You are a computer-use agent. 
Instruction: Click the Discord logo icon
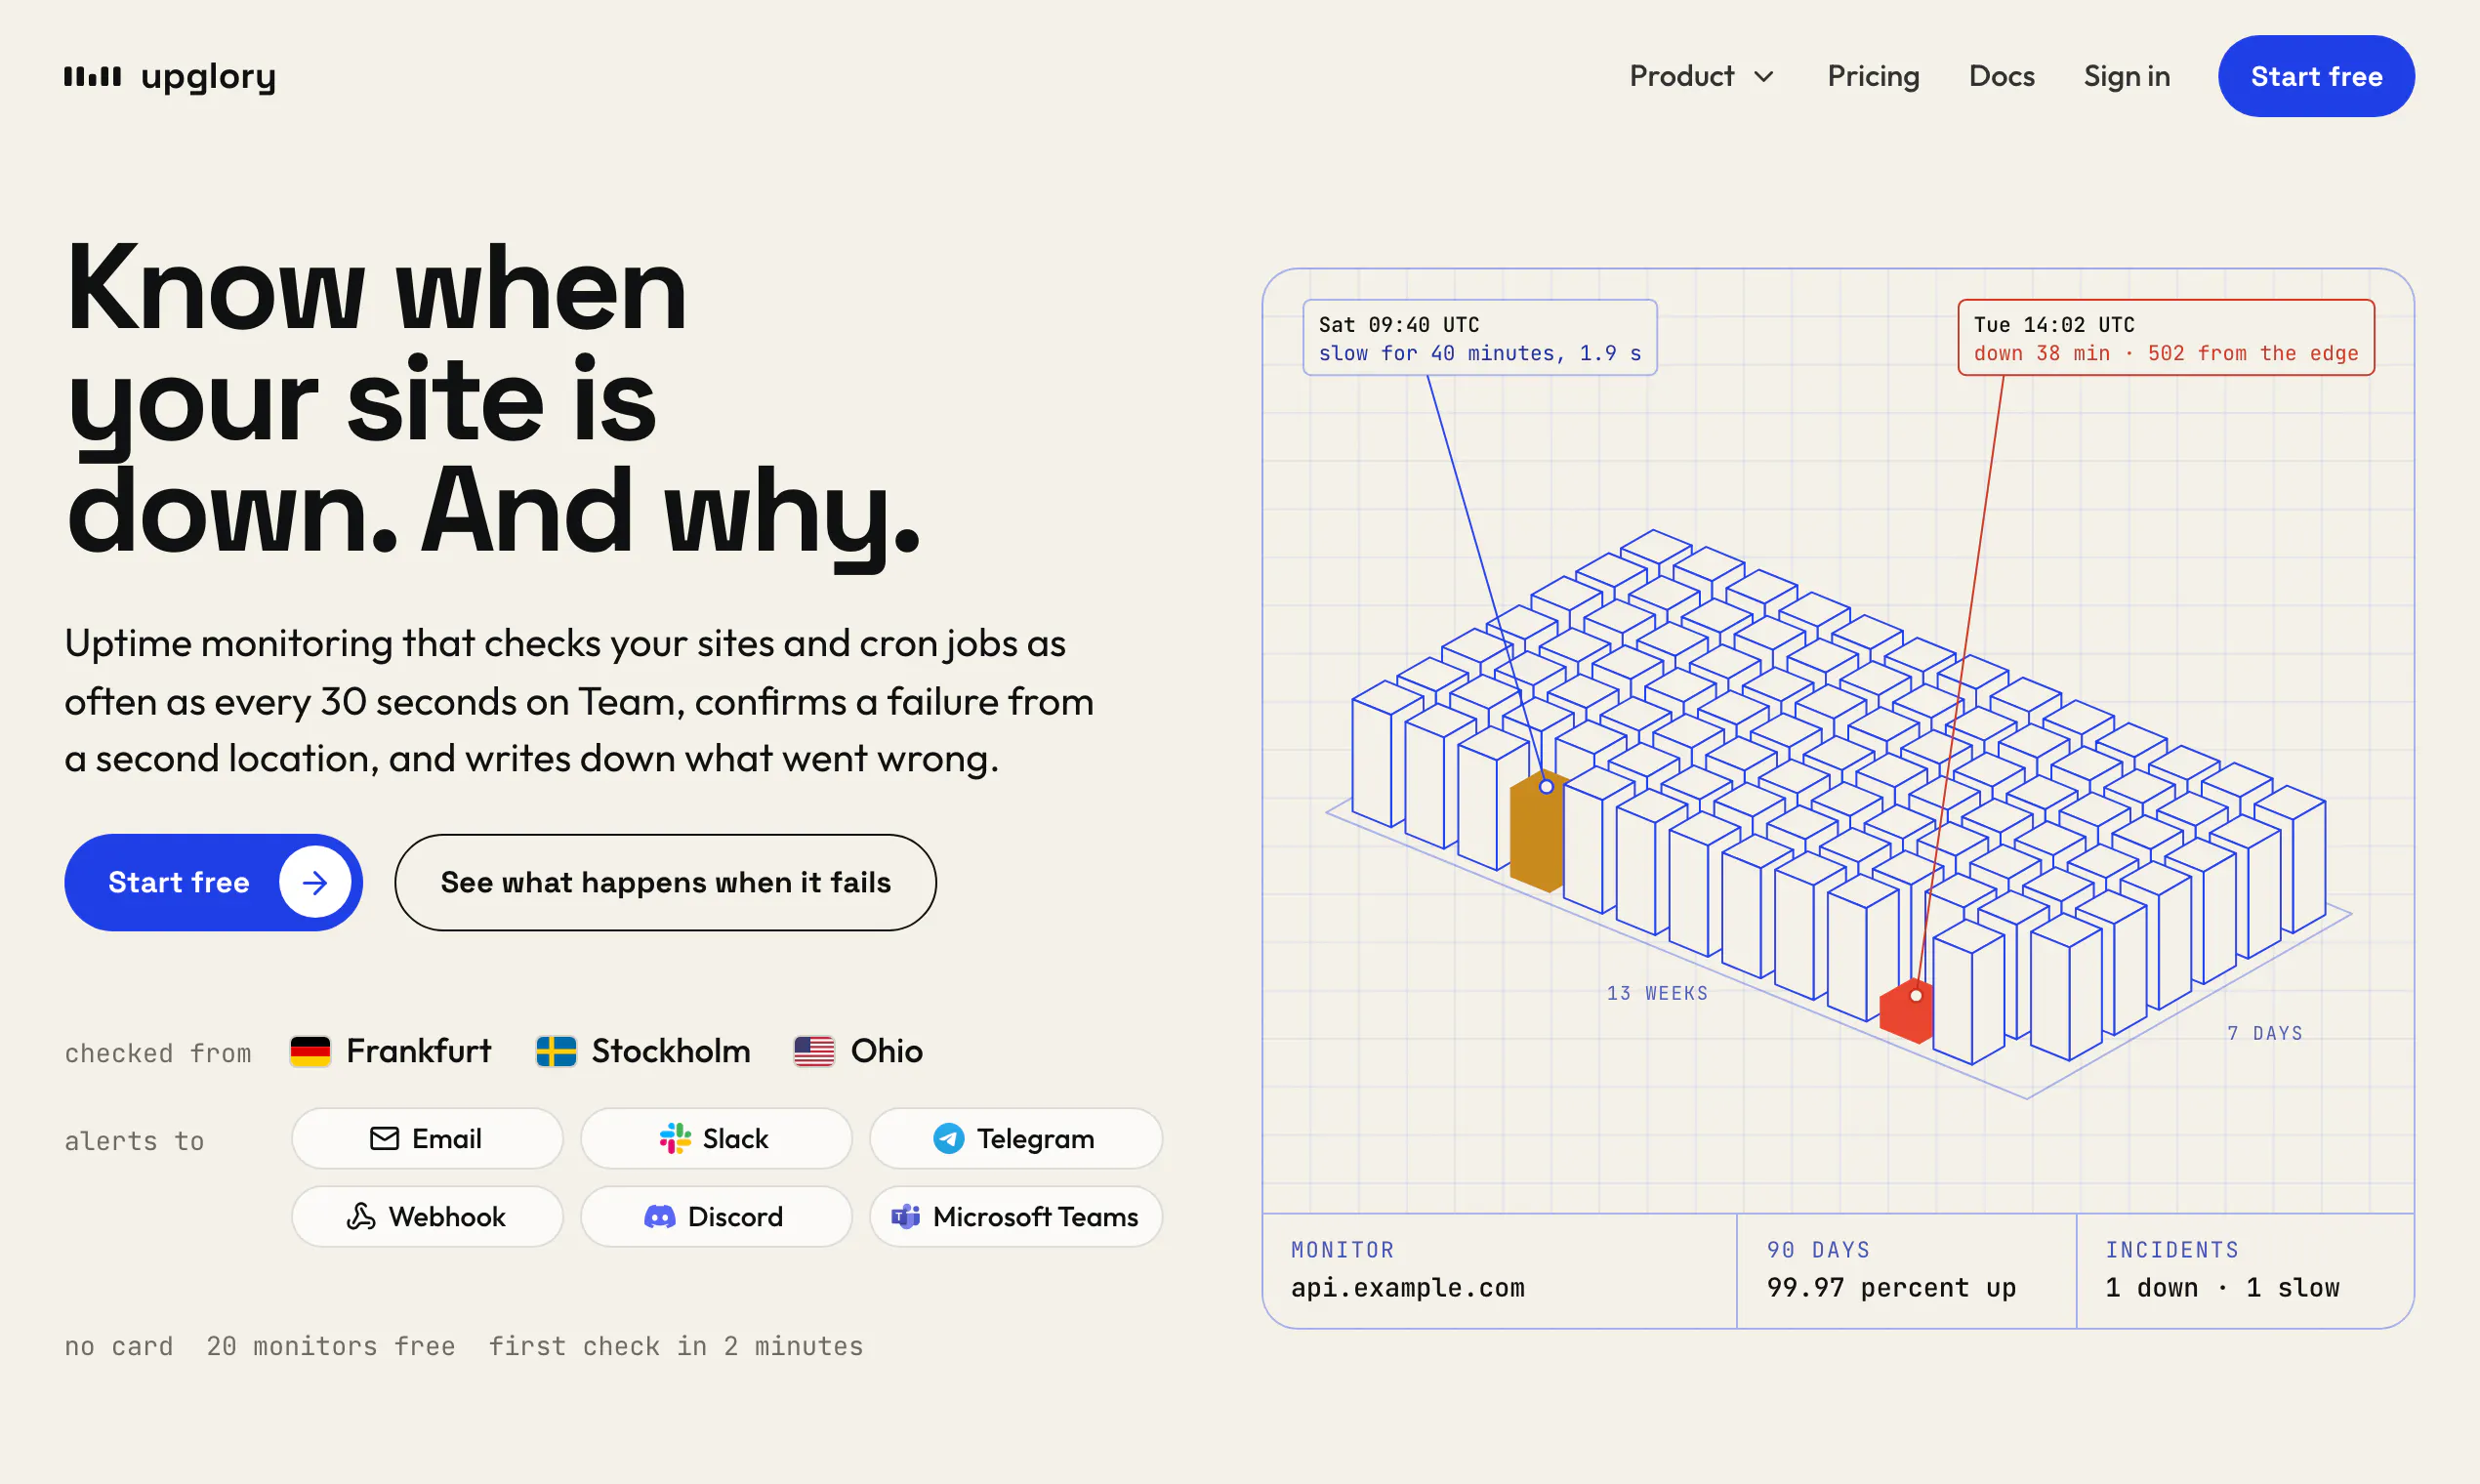(x=660, y=1217)
